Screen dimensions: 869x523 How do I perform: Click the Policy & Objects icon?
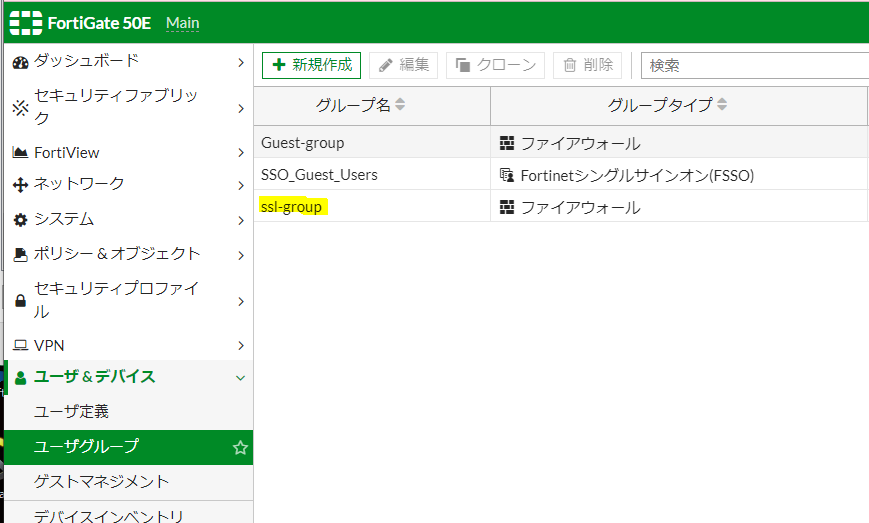tap(21, 255)
